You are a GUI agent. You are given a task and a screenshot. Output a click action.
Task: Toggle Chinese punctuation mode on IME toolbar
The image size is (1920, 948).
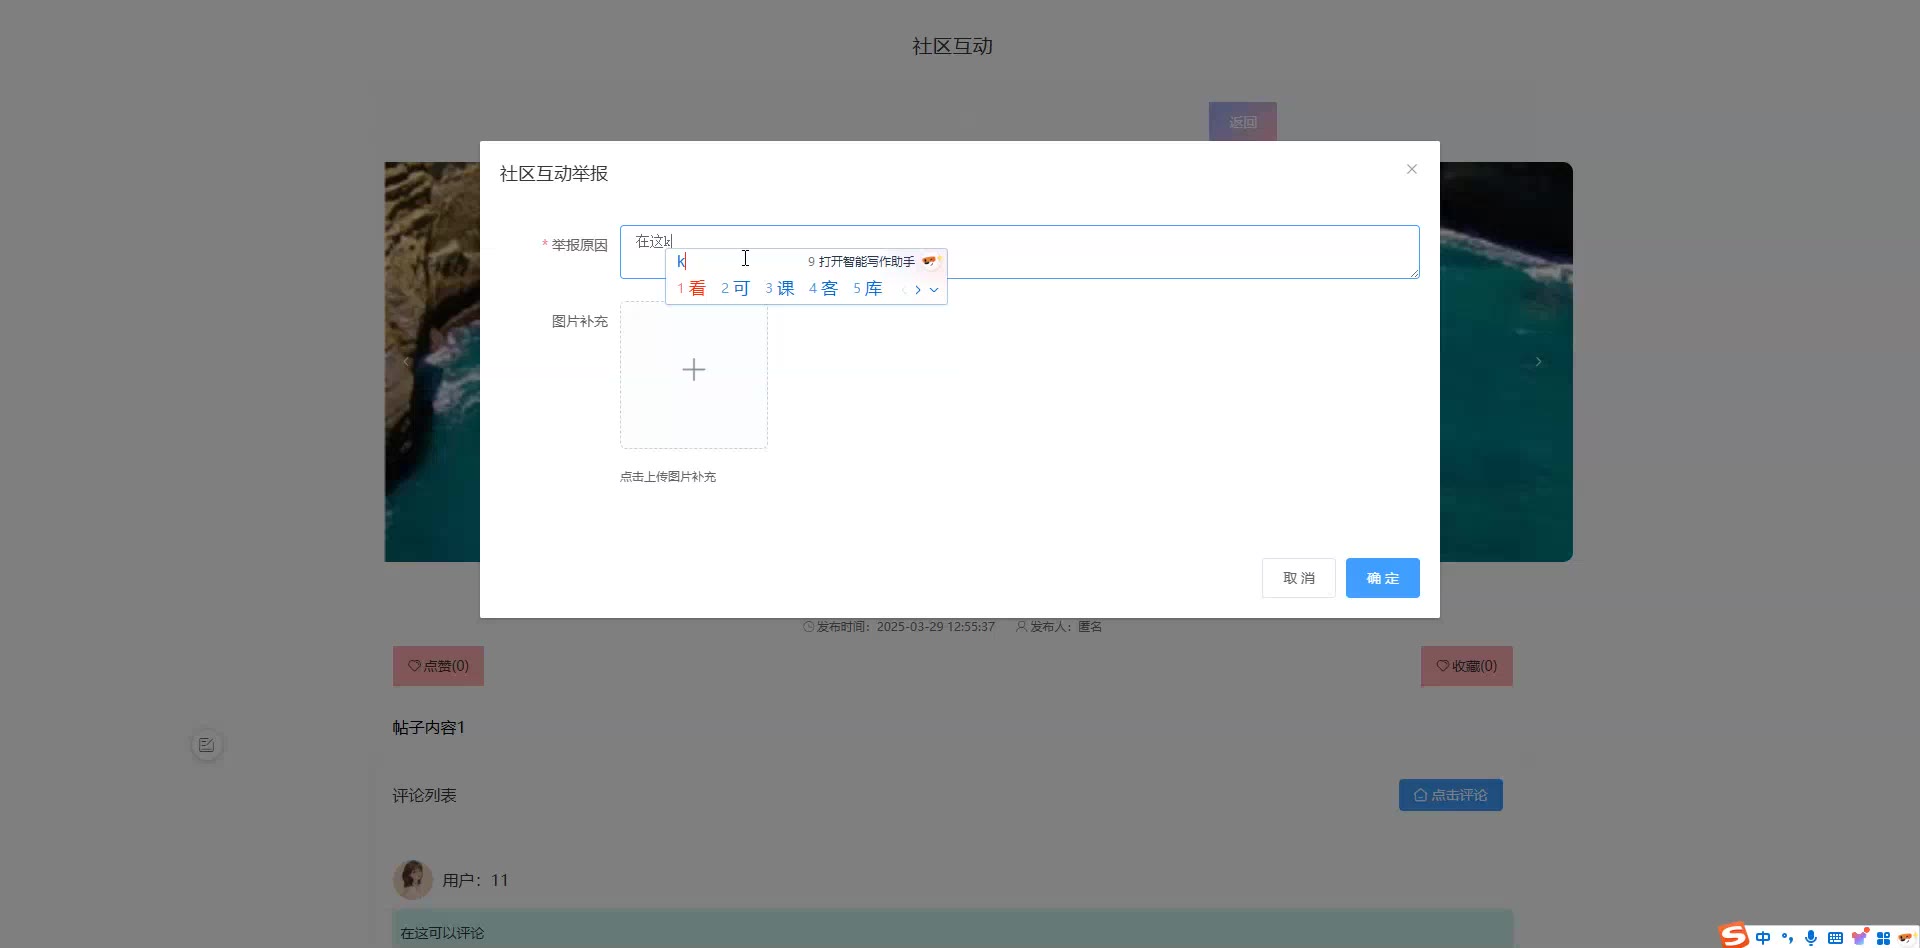(x=1787, y=938)
